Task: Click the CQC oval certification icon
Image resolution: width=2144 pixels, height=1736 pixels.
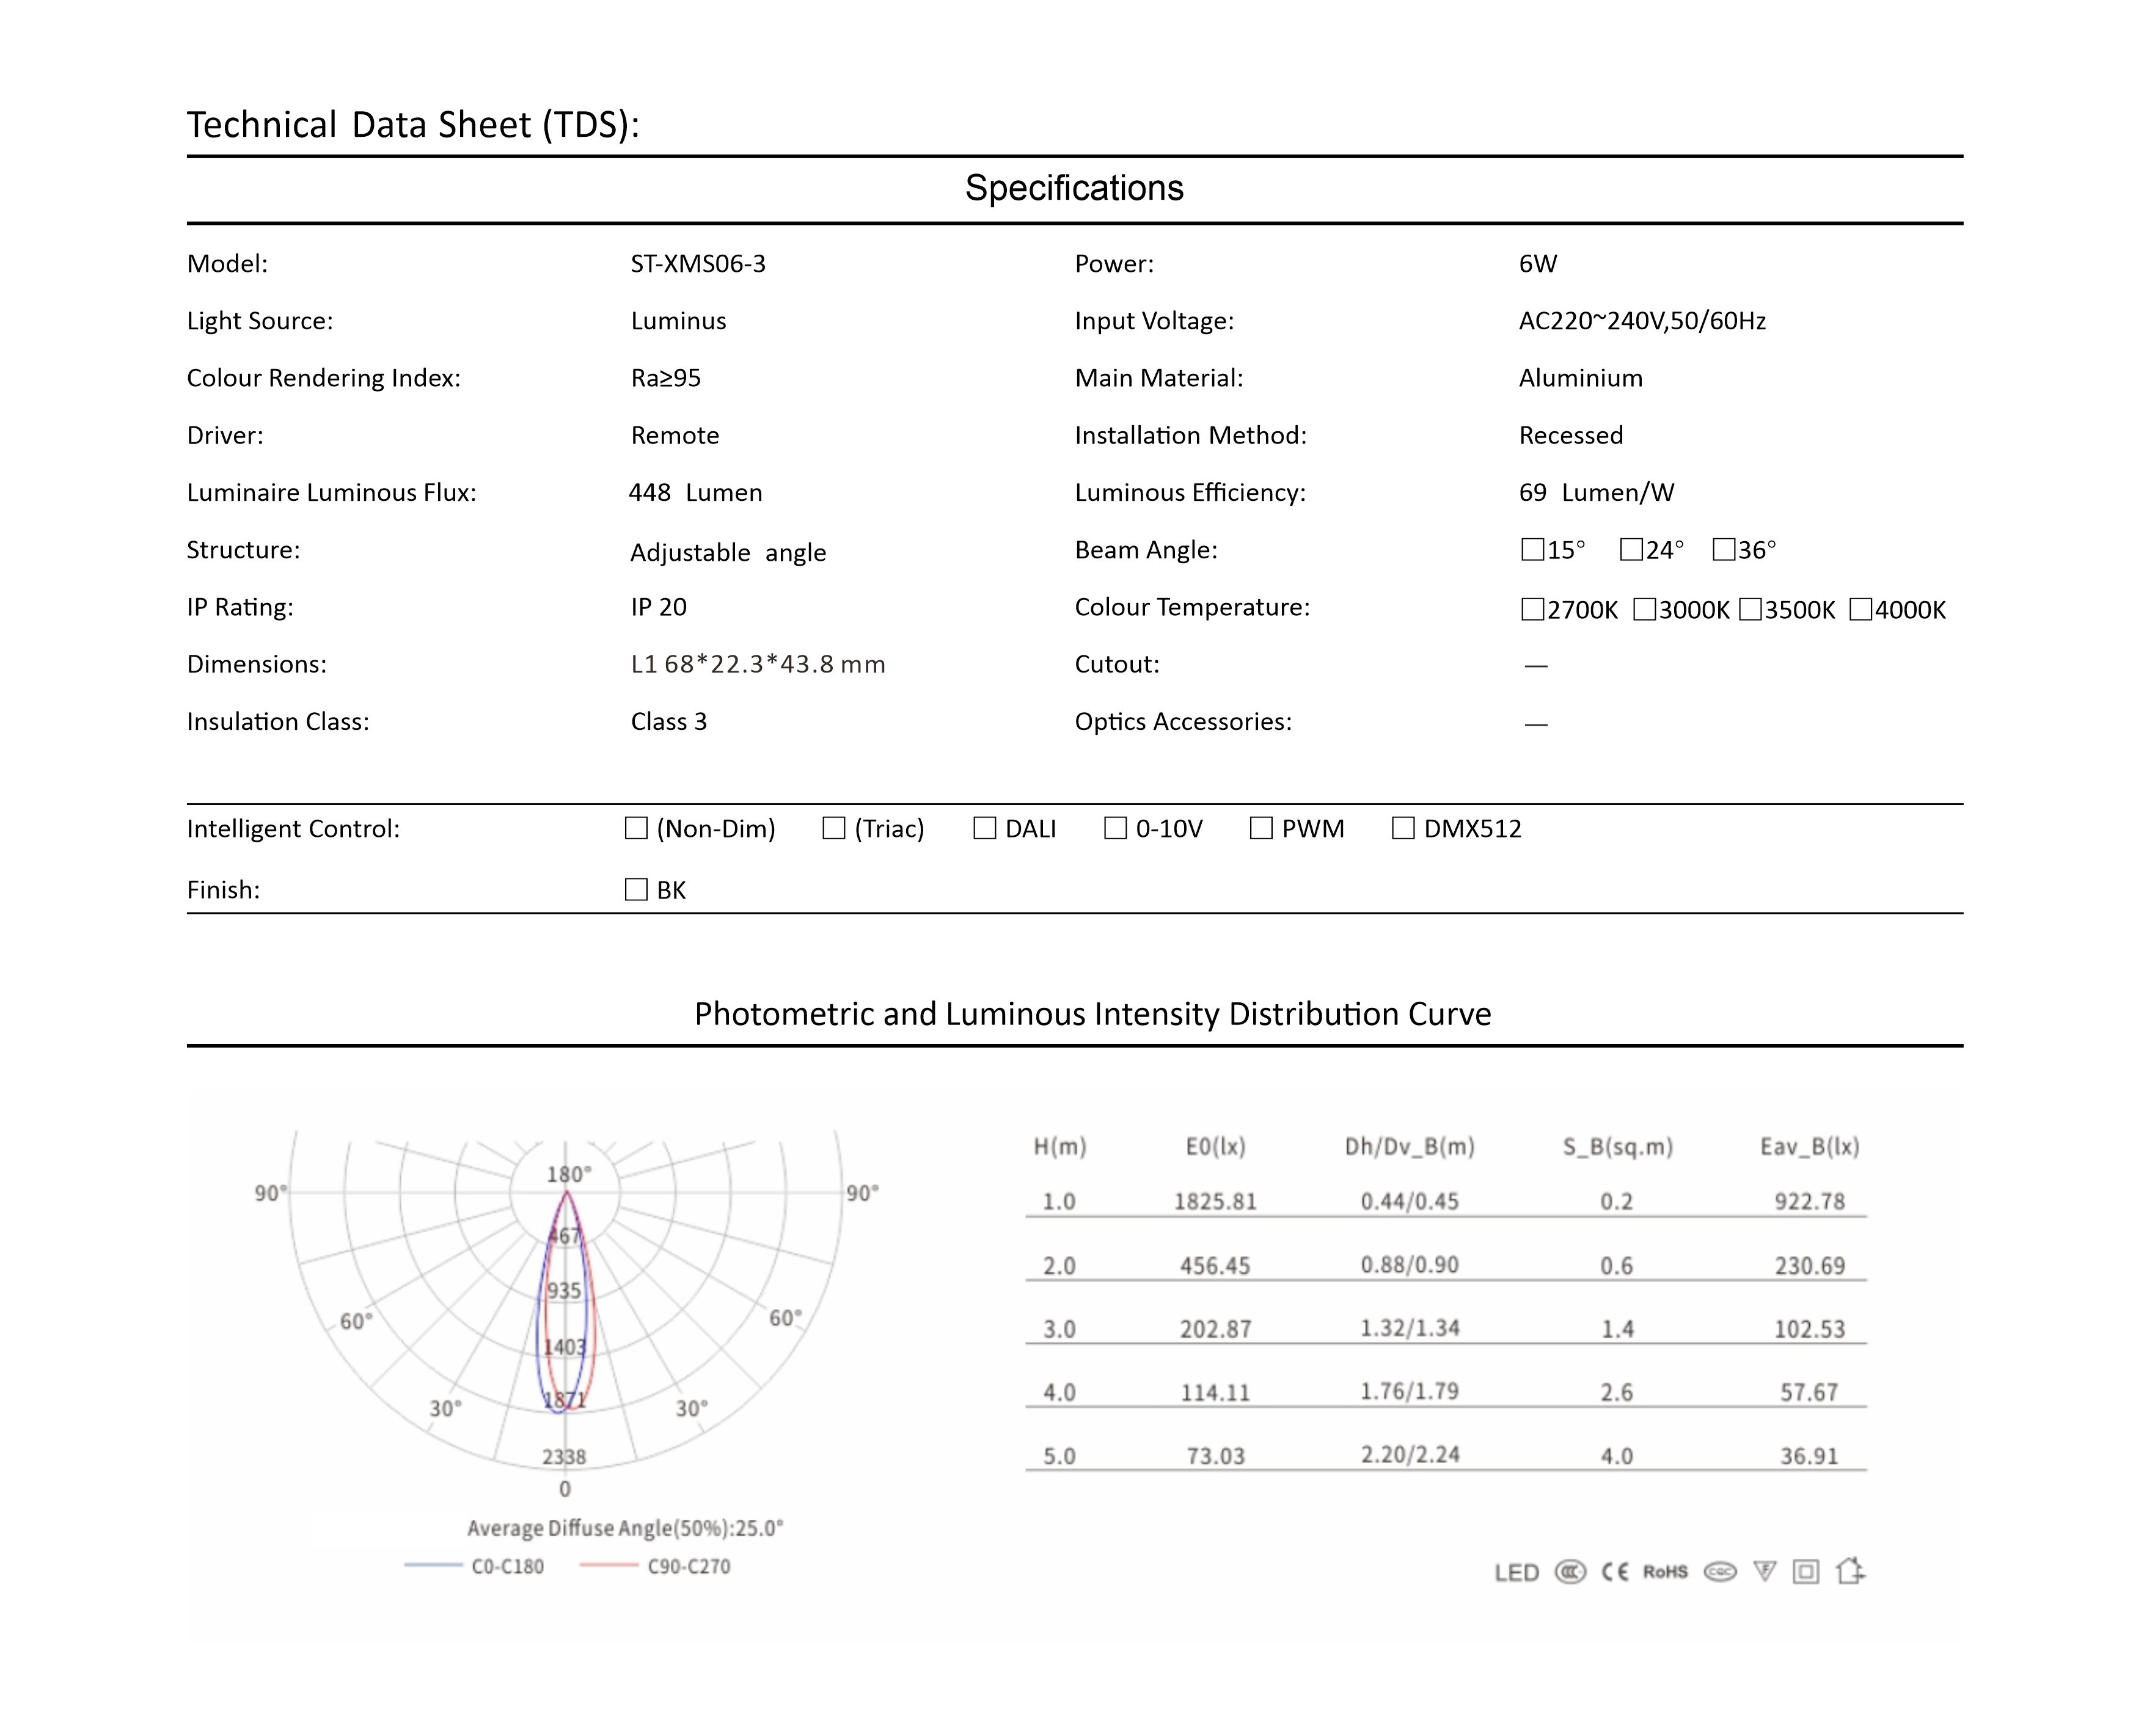Action: (x=1720, y=1572)
